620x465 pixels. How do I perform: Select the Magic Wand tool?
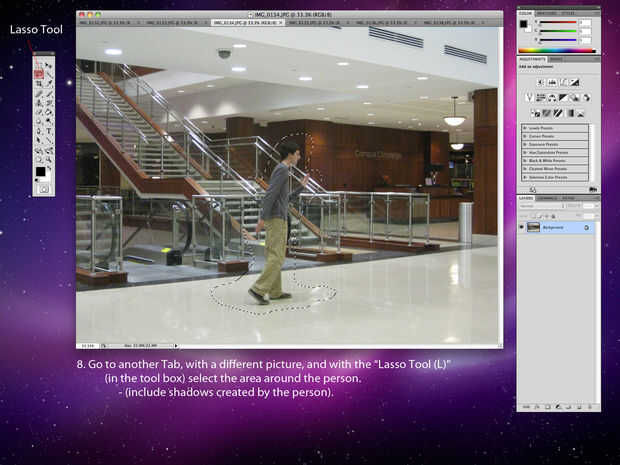click(x=49, y=74)
